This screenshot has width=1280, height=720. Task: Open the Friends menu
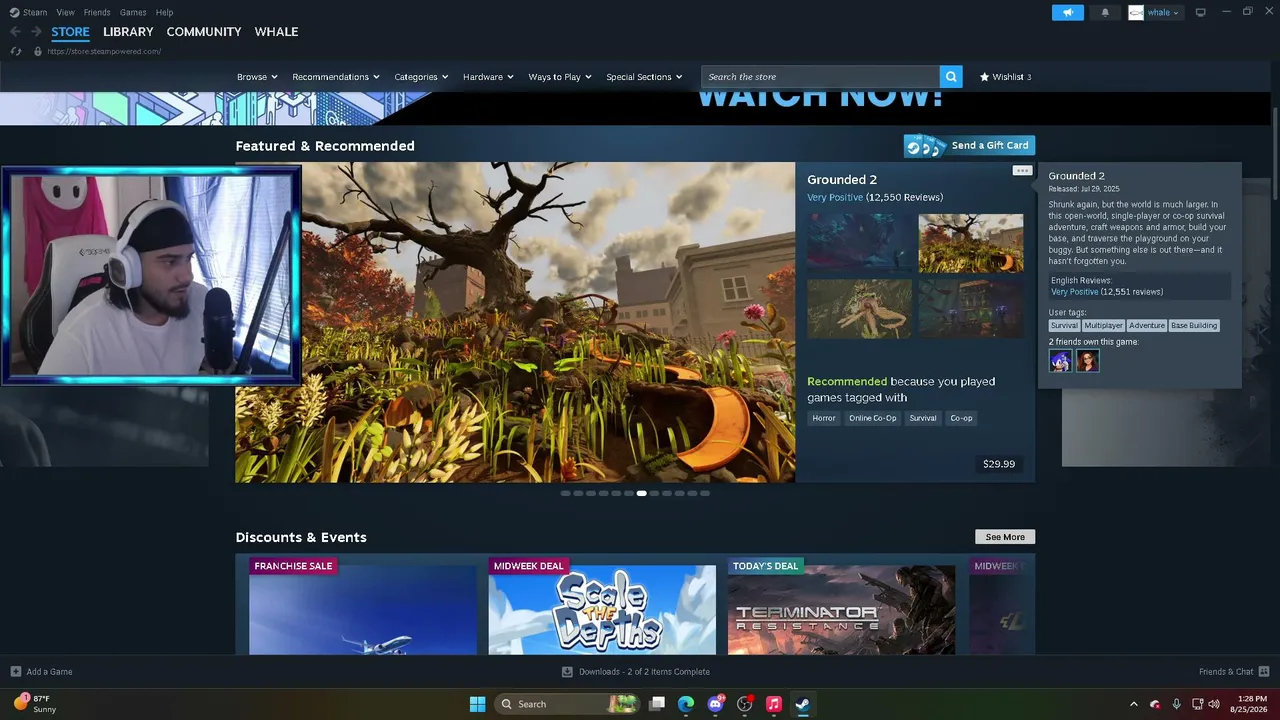[97, 12]
